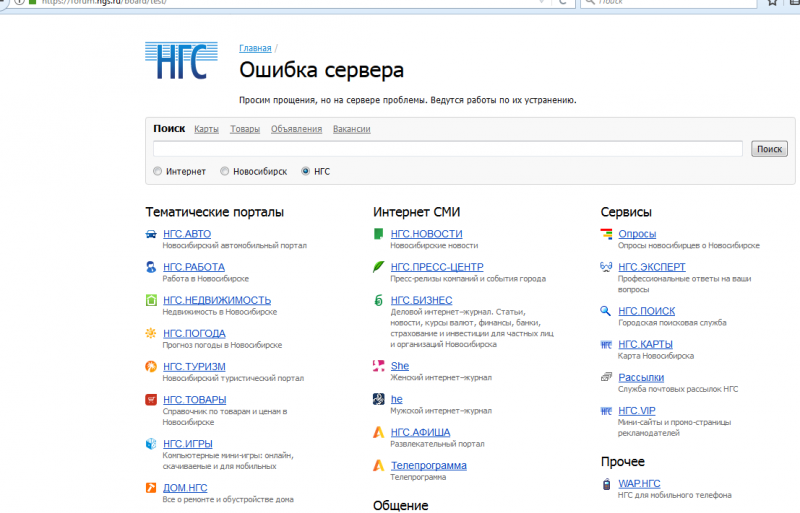800x513 pixels.
Task: Click the envelopes icon beside Рассылки
Action: 606,377
